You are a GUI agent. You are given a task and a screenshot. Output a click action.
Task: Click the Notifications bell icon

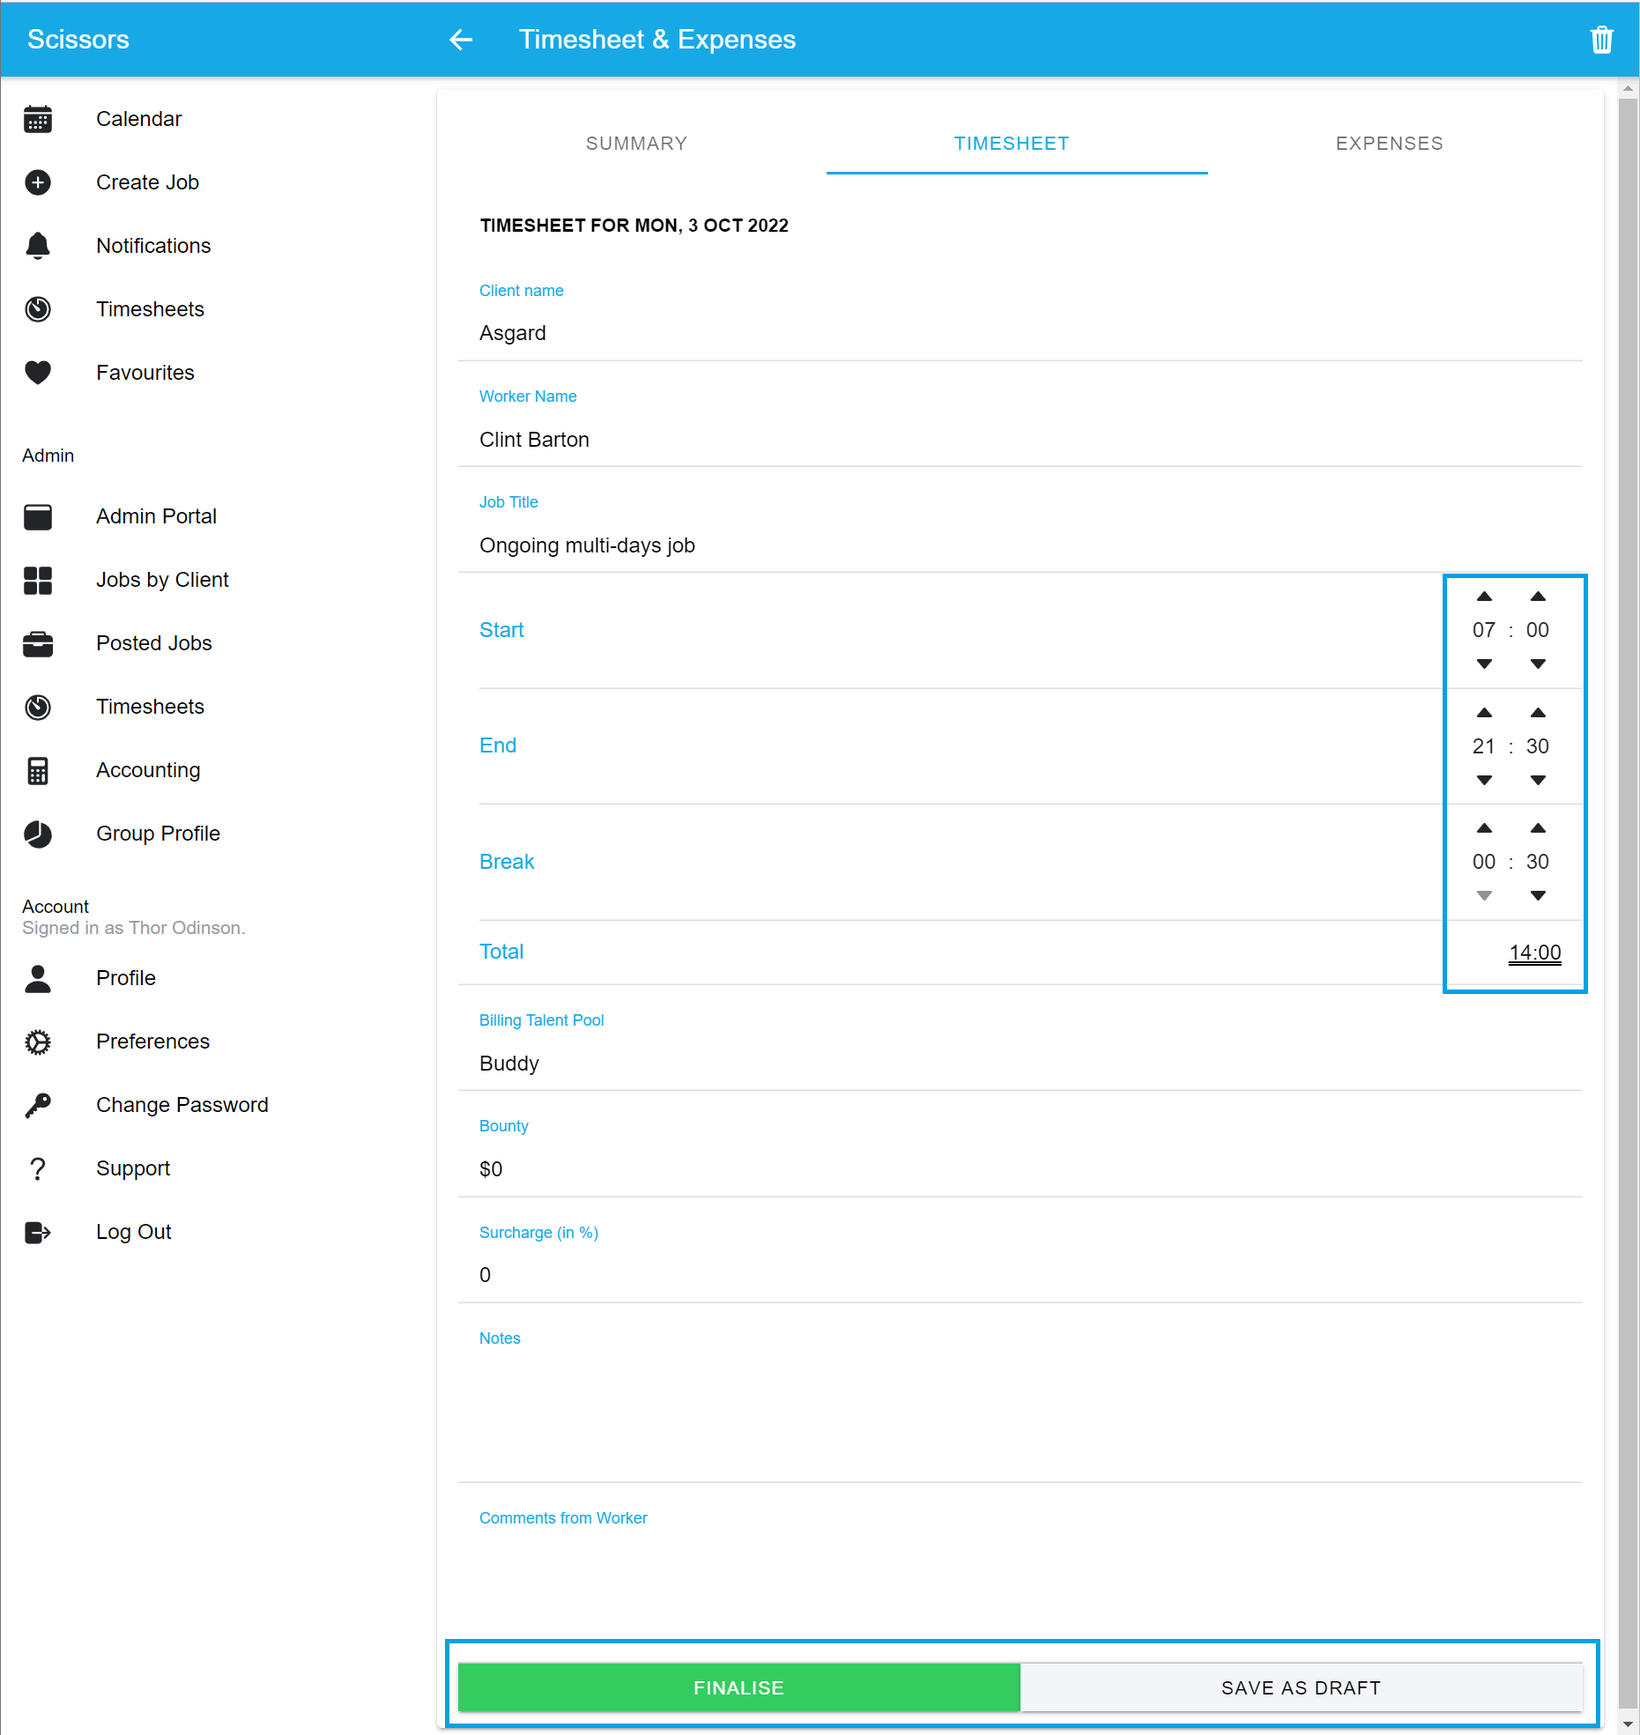point(38,246)
